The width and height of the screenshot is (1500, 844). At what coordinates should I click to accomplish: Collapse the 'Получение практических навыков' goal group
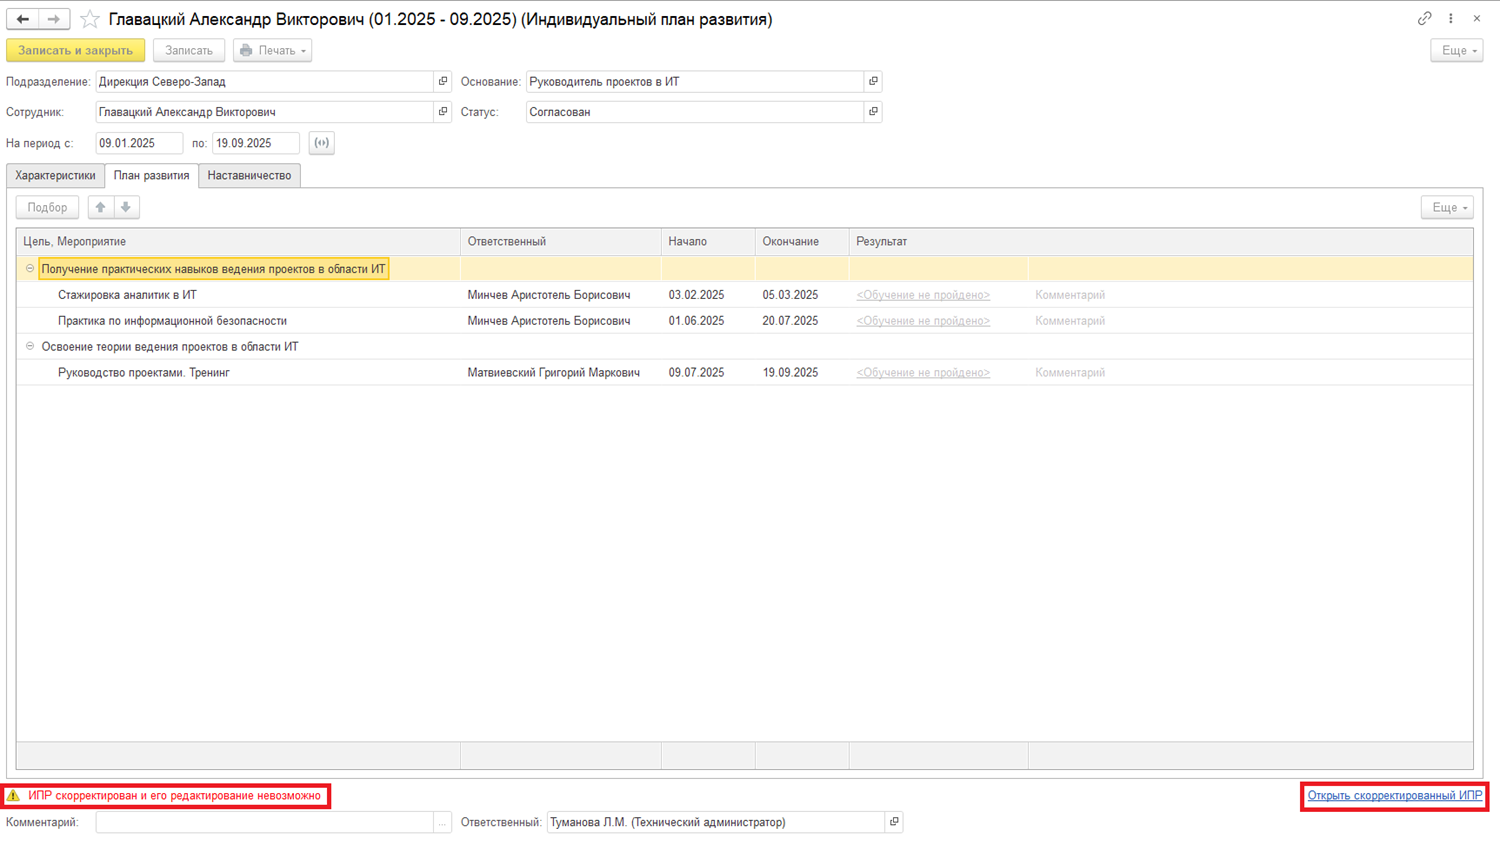30,269
